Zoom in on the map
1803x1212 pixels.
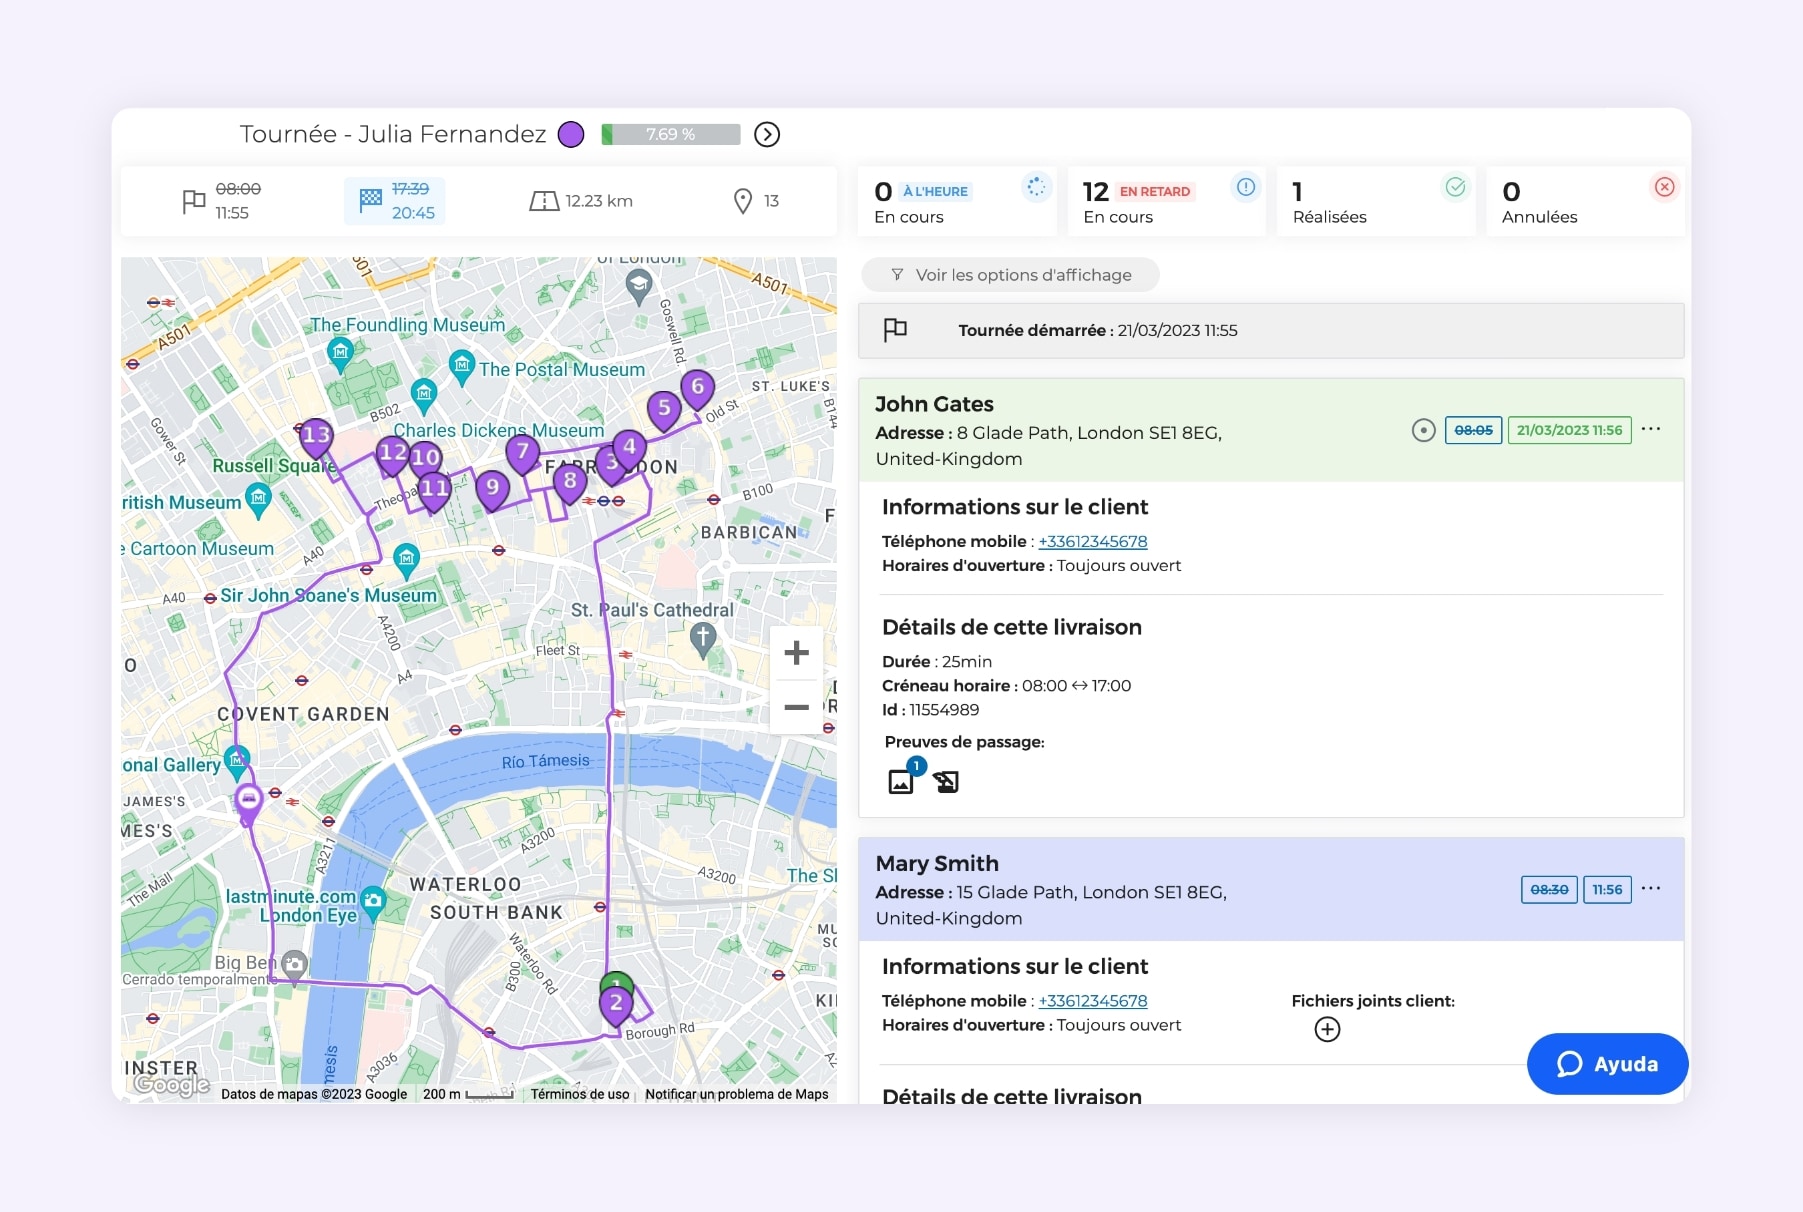[x=796, y=653]
